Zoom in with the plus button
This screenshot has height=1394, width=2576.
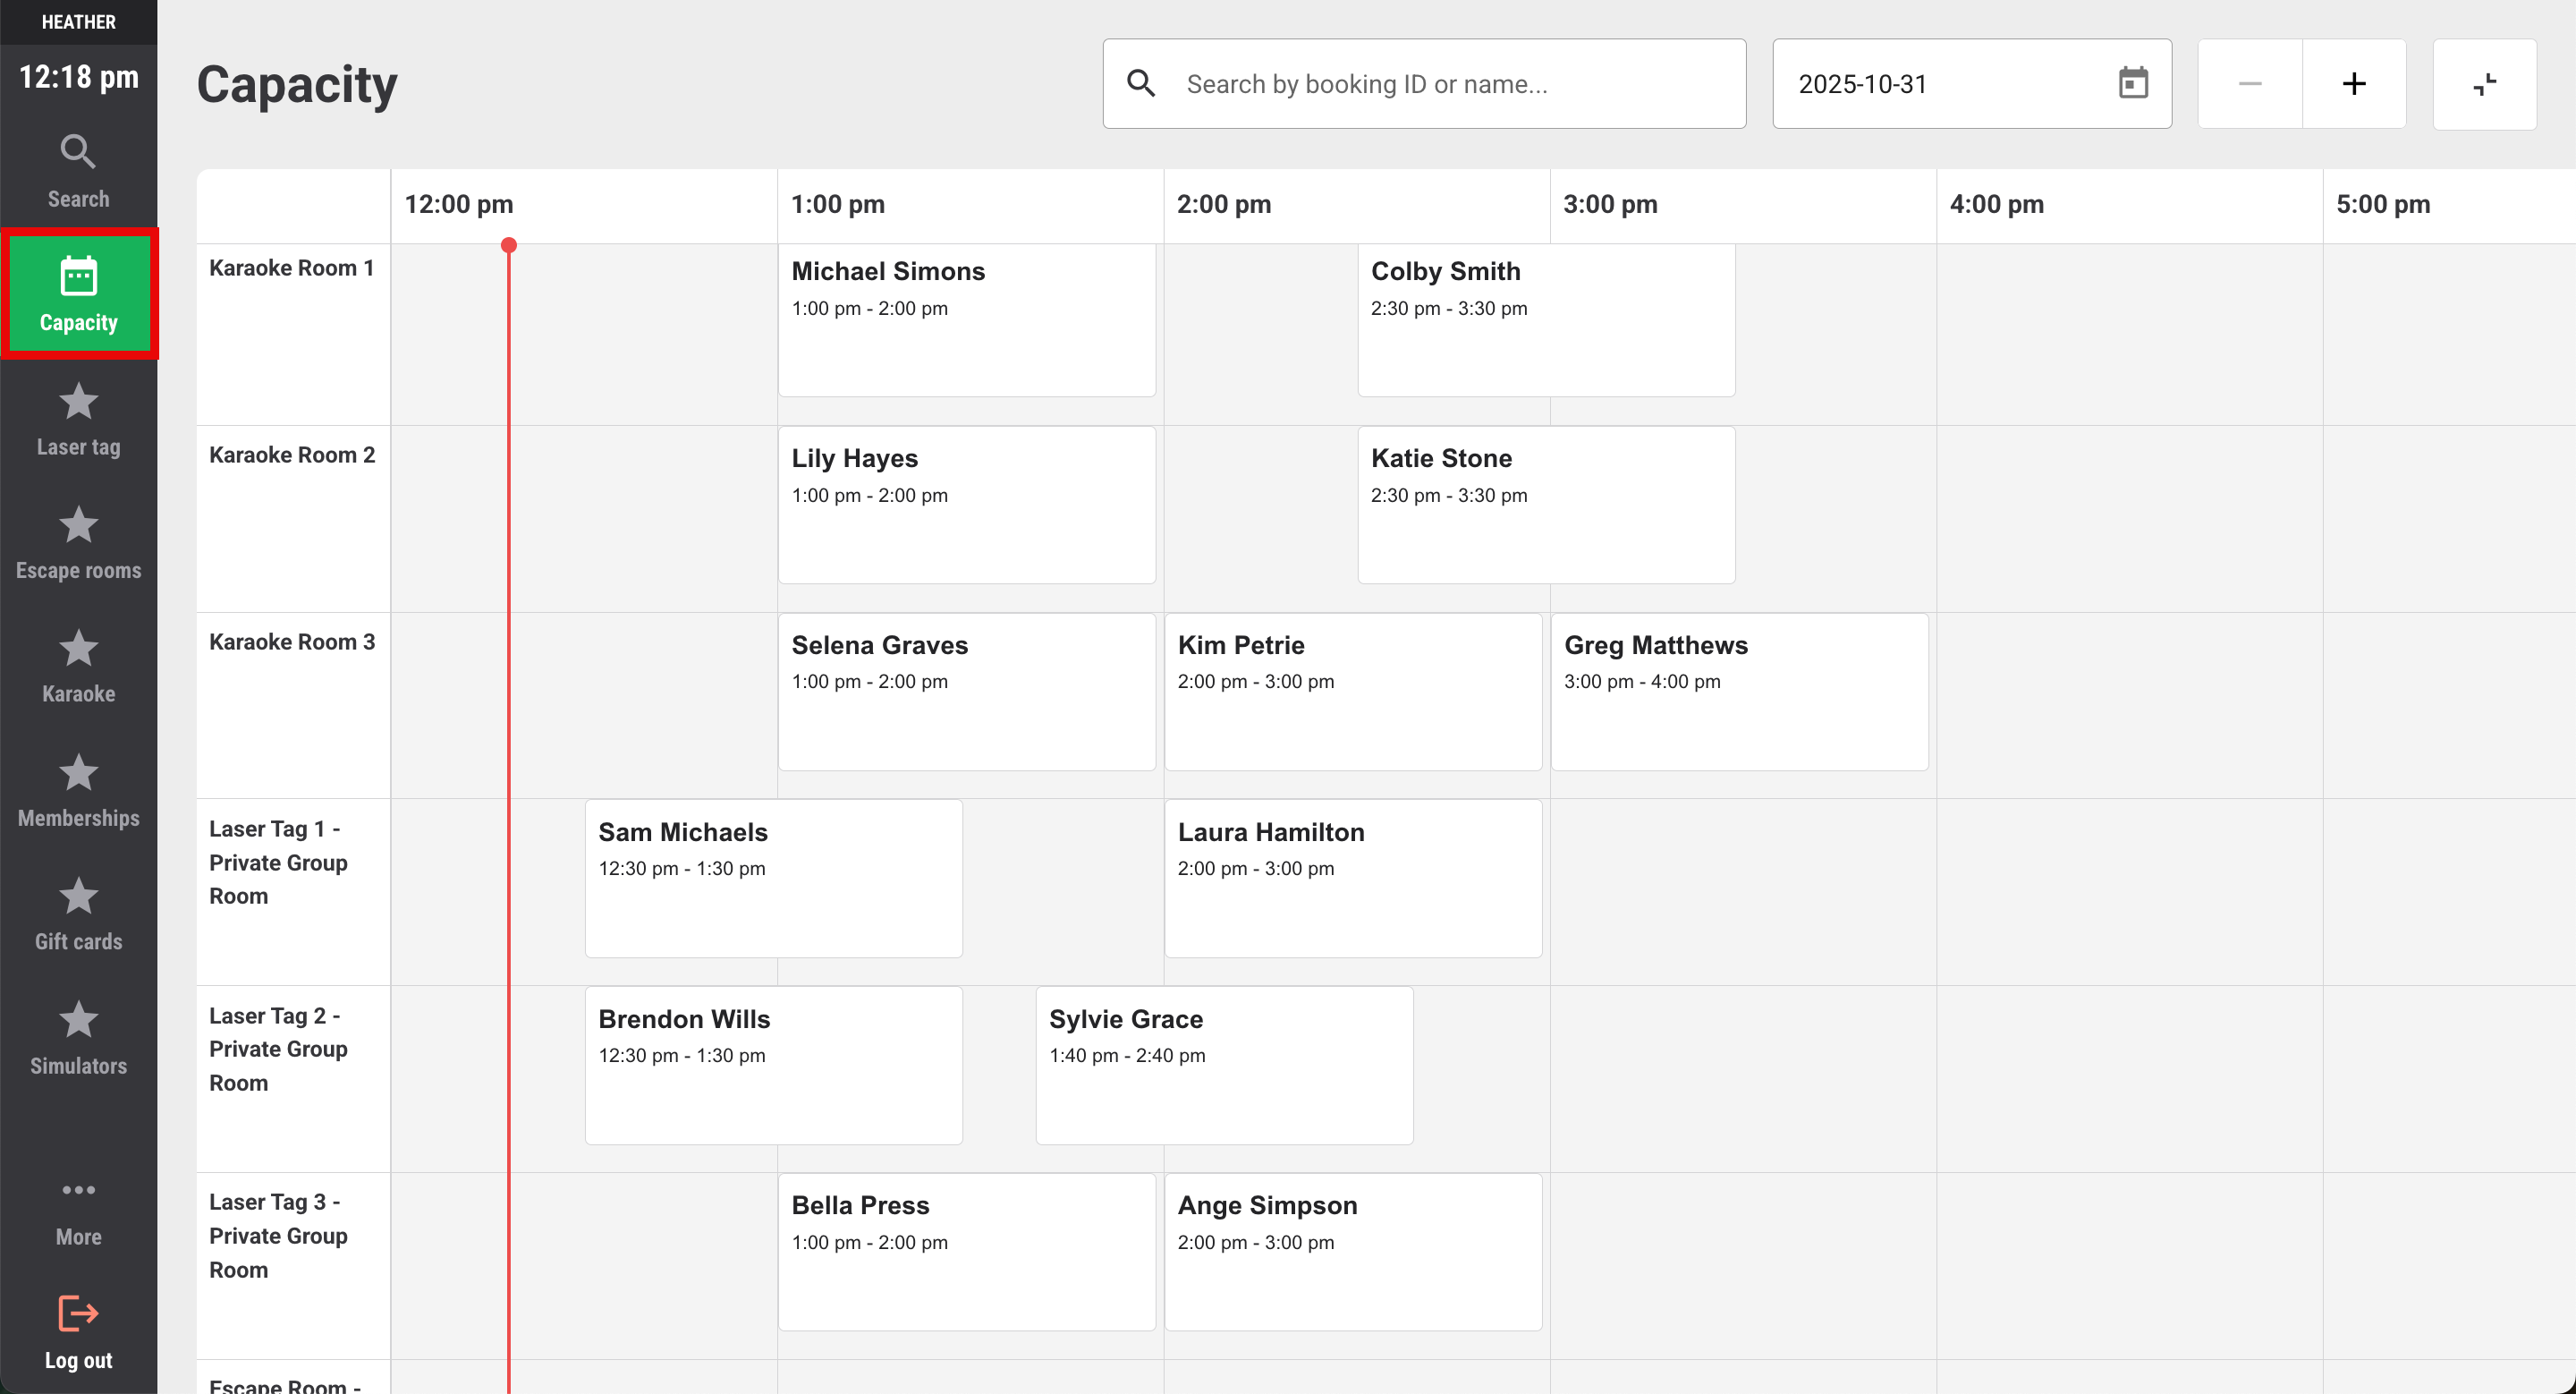(2353, 84)
